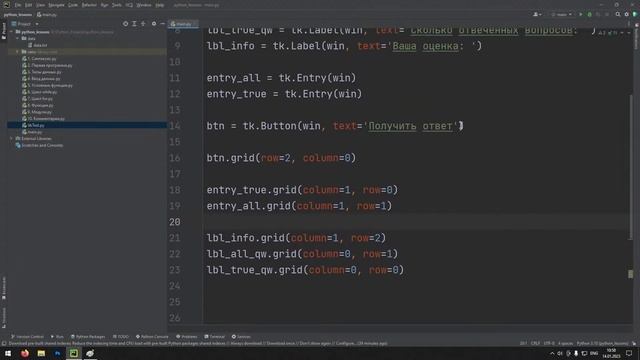Image resolution: width=640 pixels, height=360 pixels.
Task: Open the File menu
Action: tap(18, 5)
